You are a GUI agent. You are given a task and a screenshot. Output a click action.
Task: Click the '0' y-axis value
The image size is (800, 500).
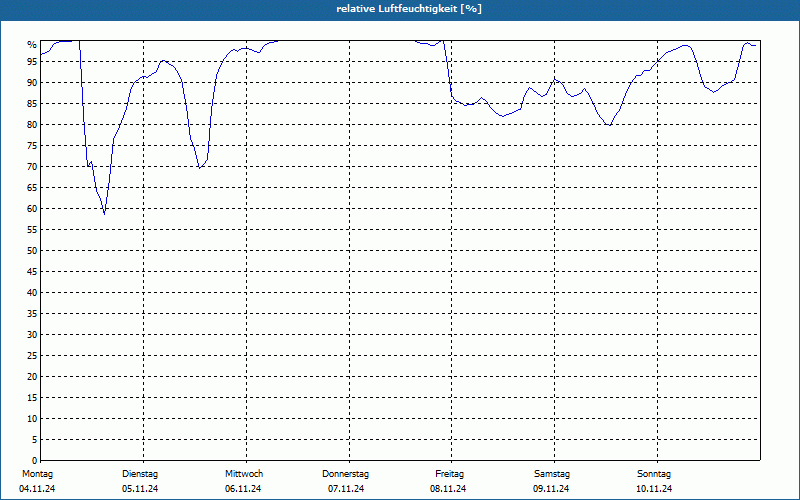35,461
